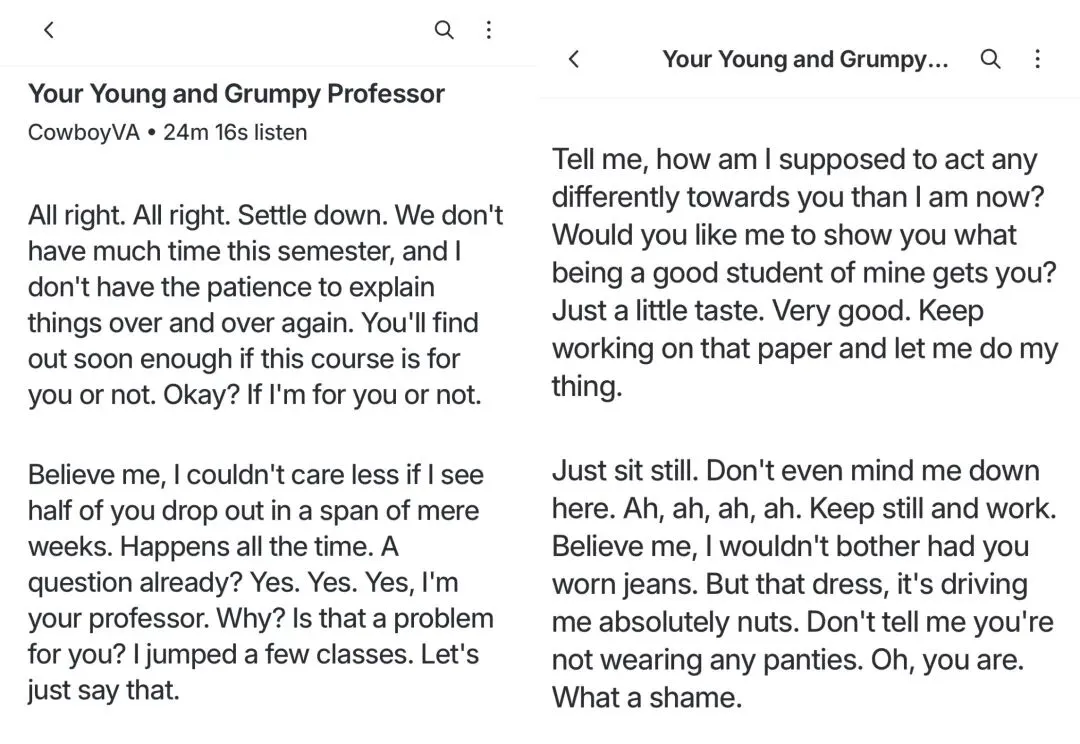
Task: Select the 'Your Young and Grumpy Professor' heading
Action: pyautogui.click(x=236, y=94)
